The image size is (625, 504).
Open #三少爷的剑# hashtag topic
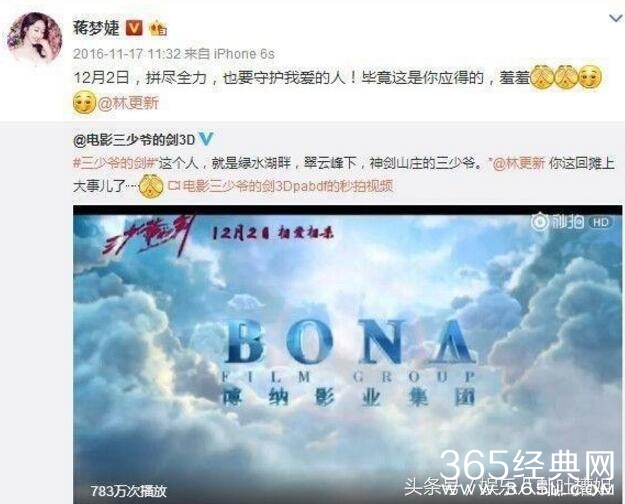pyautogui.click(x=116, y=163)
